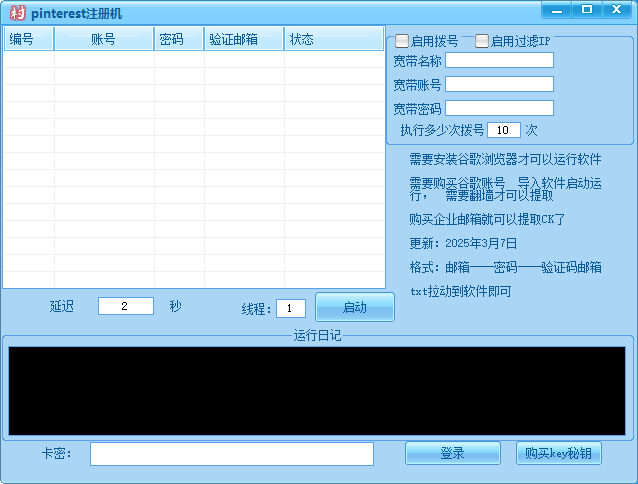Click the 登录 button

tap(453, 453)
